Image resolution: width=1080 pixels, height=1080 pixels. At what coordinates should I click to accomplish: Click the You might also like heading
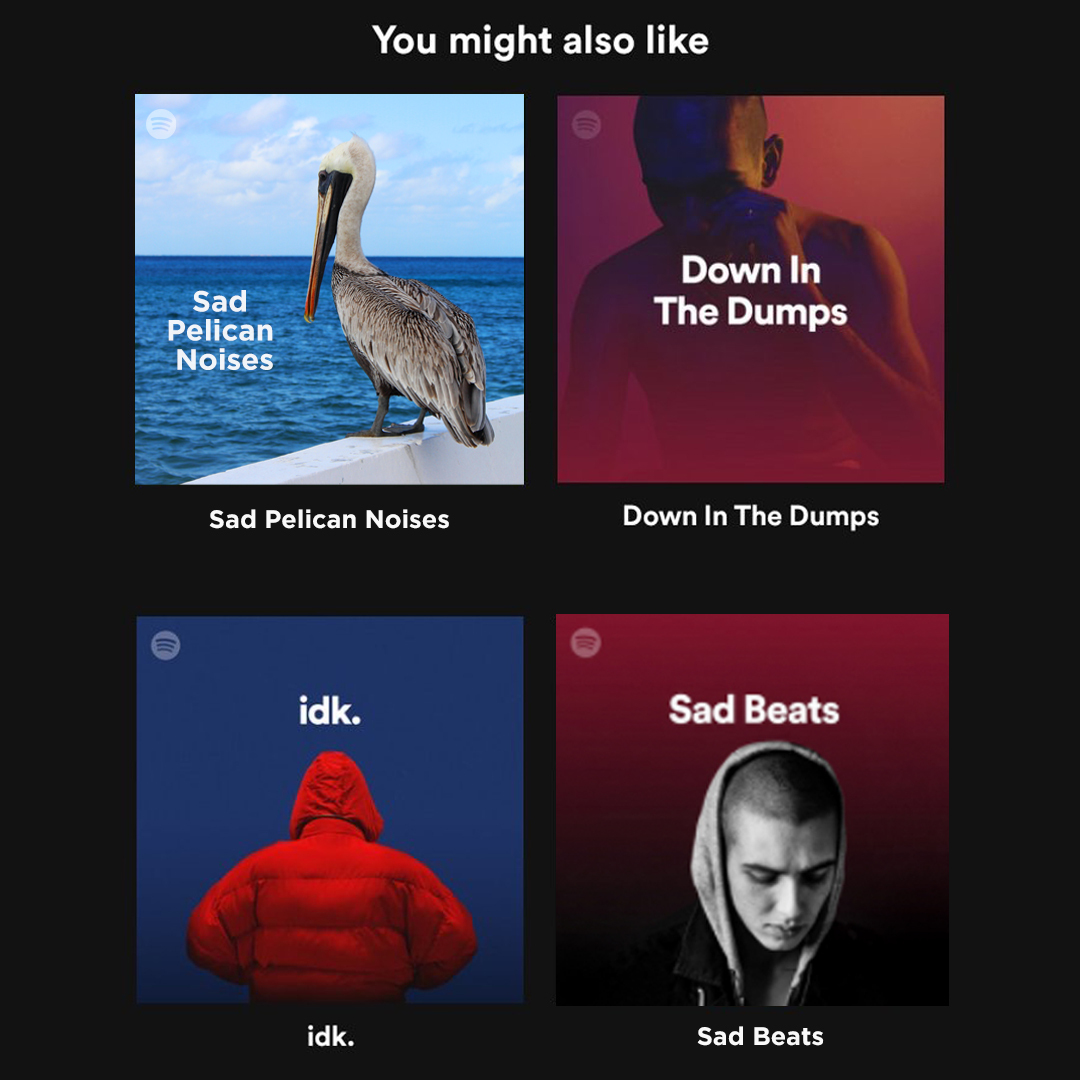click(x=541, y=41)
